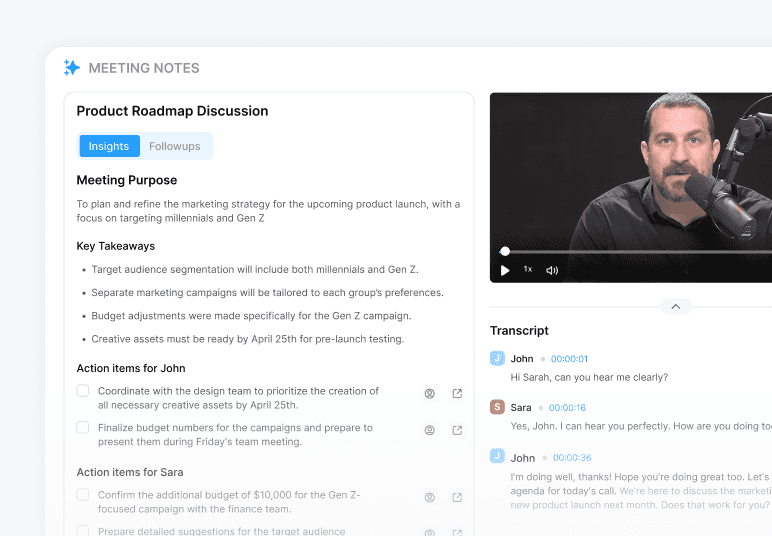Select takeaway 'Separate marketing campaigns will be tailored'
Screen dimensions: 772x536
(x=267, y=293)
